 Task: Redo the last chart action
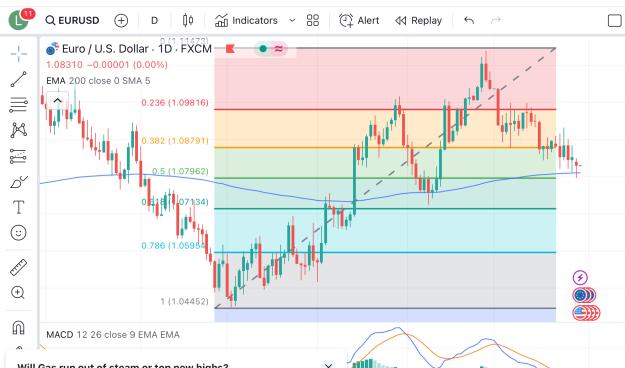pos(495,20)
